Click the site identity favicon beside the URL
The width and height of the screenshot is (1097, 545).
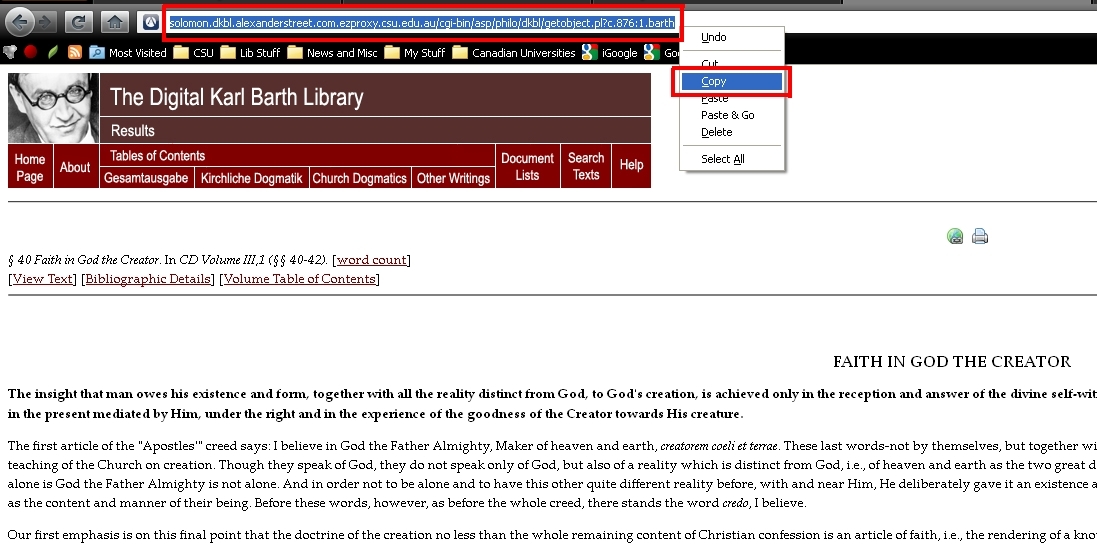pyautogui.click(x=150, y=23)
